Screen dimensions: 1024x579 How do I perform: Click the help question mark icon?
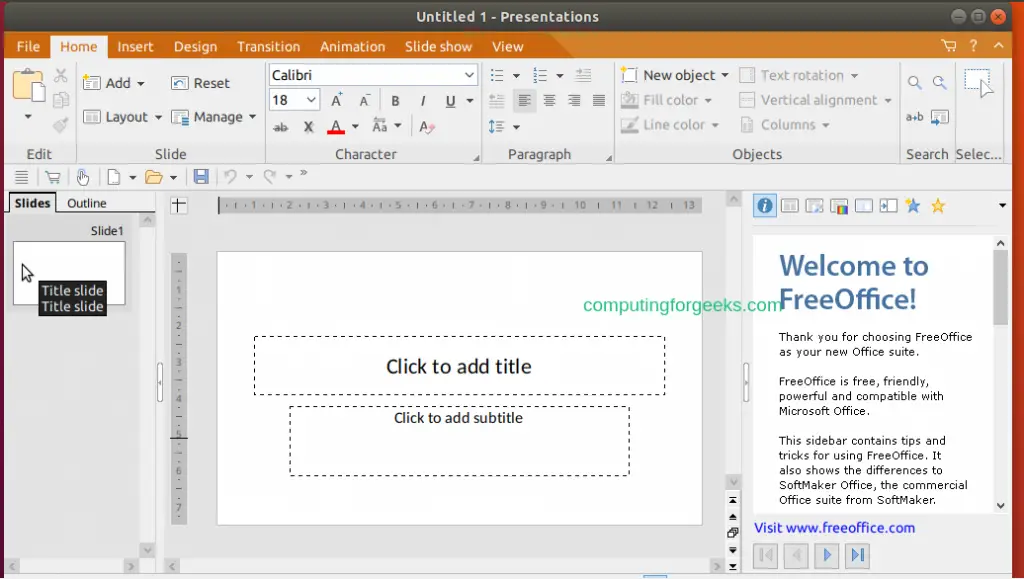pyautogui.click(x=974, y=46)
